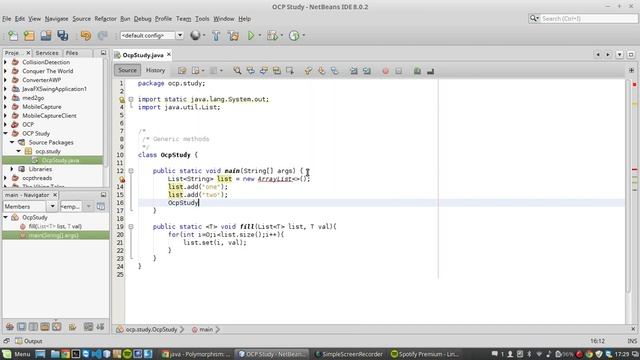Toggle Fully Qualified Names in Navigator
This screenshot has width=640, height=360.
pos(72,327)
